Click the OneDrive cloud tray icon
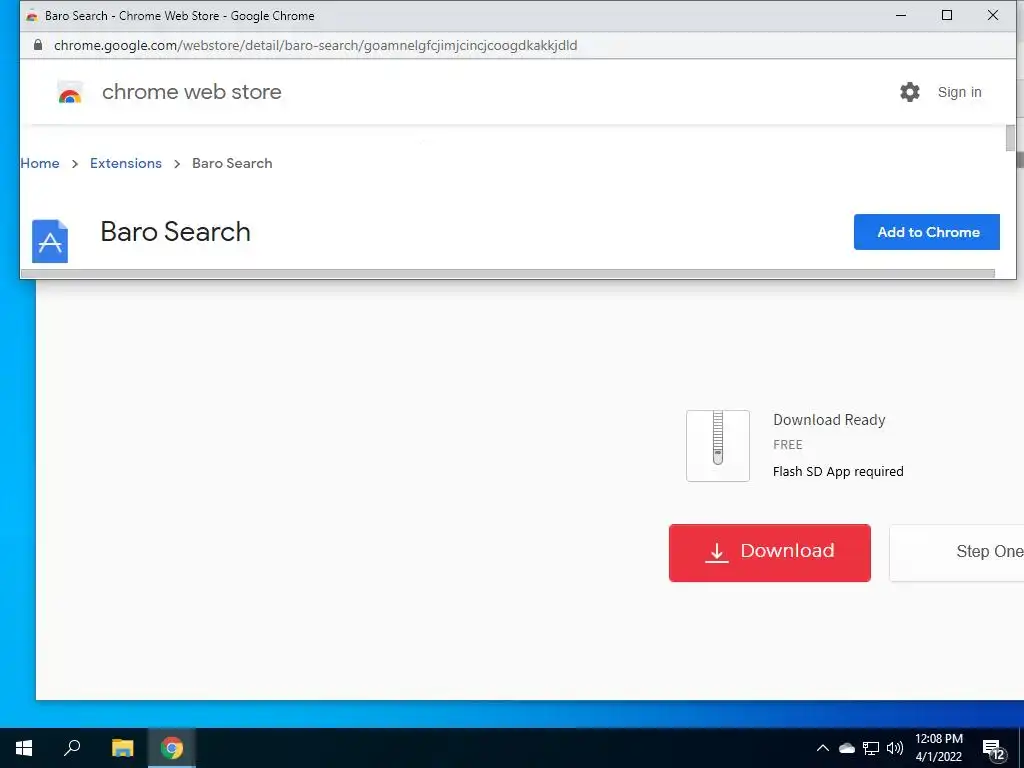 tap(846, 748)
